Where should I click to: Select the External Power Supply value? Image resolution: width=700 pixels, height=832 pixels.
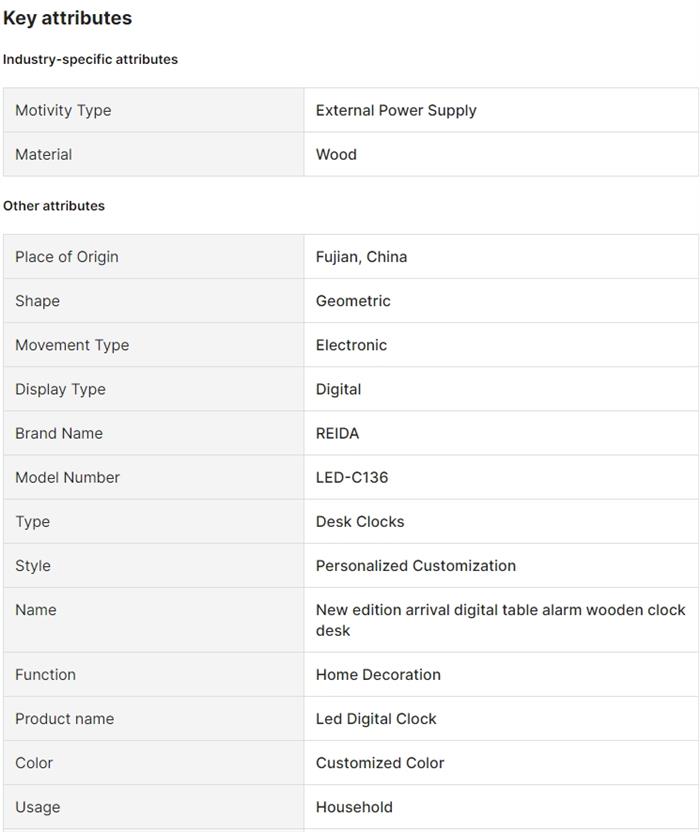[396, 110]
